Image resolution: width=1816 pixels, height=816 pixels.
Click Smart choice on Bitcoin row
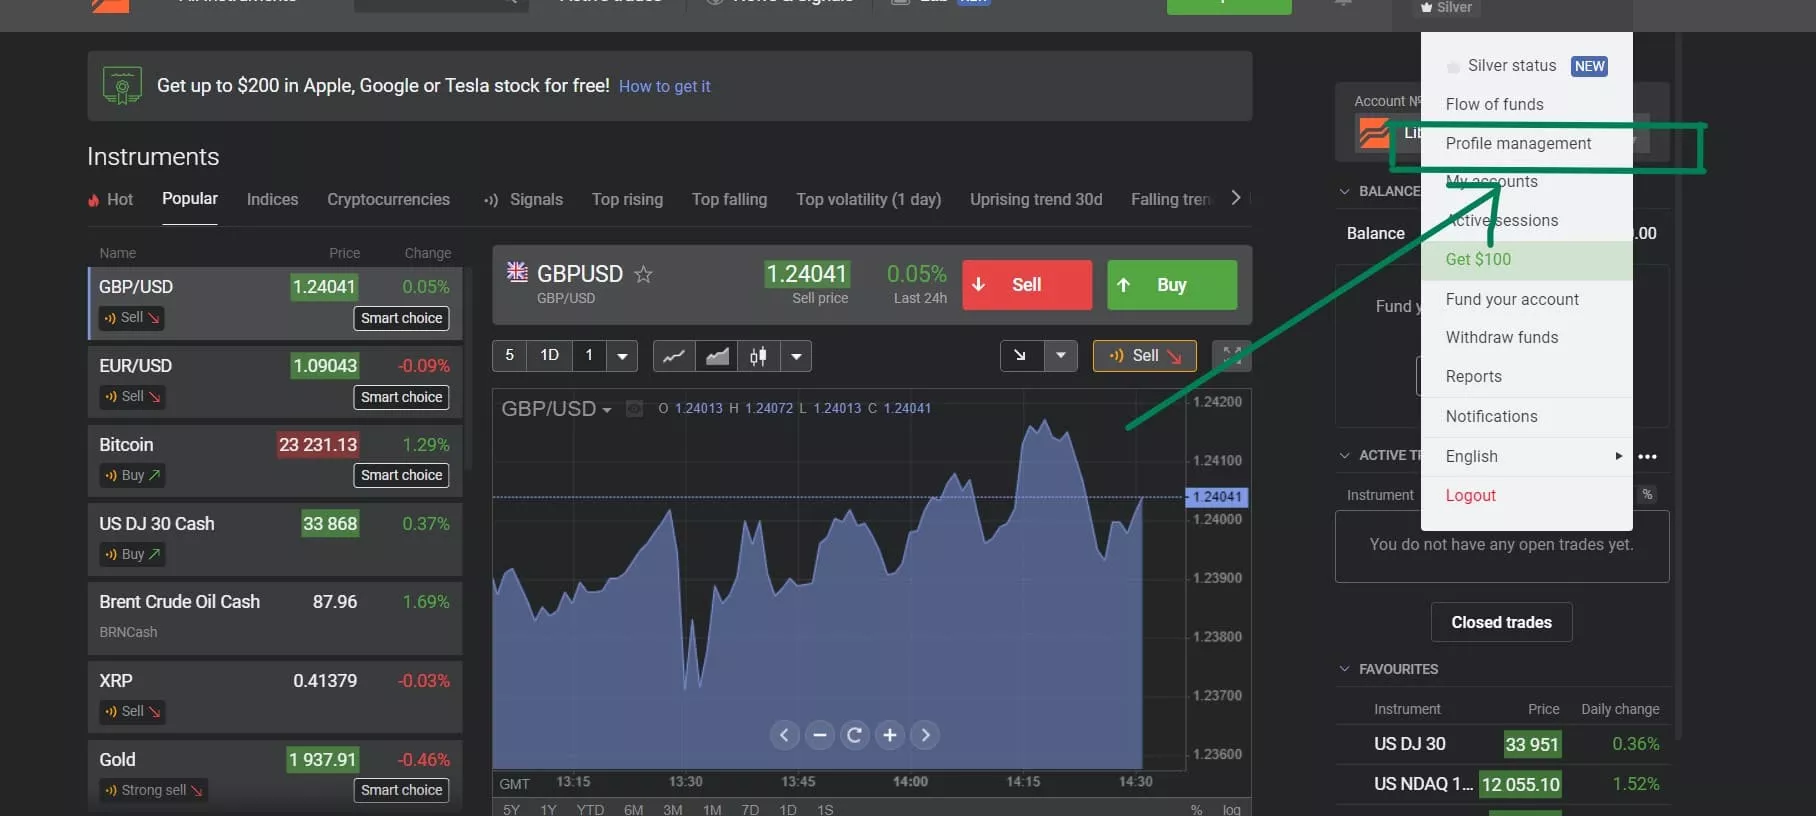click(x=401, y=475)
